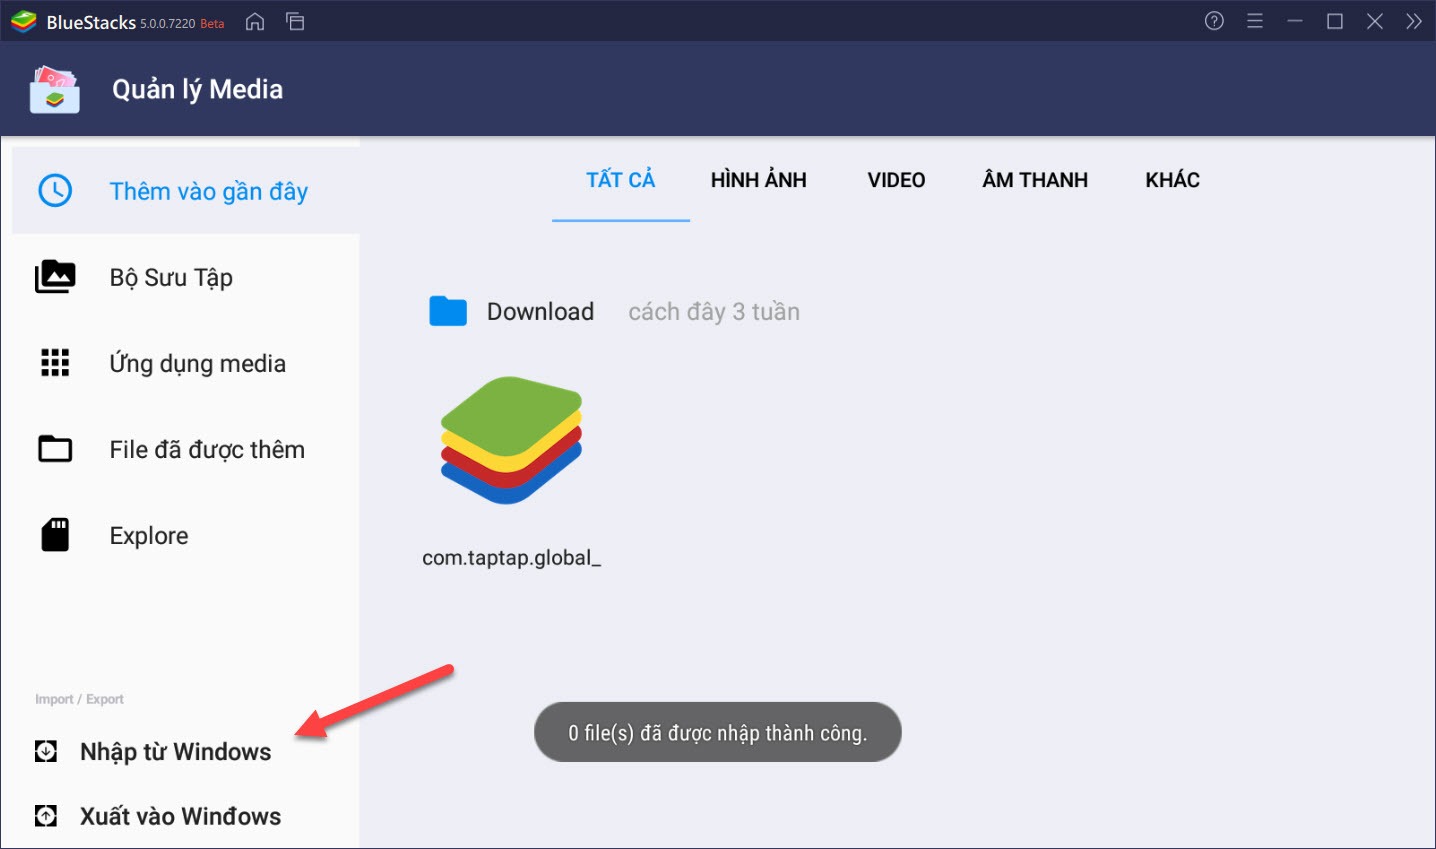Click the import success toast message
Image resolution: width=1436 pixels, height=849 pixels.
[x=718, y=732]
